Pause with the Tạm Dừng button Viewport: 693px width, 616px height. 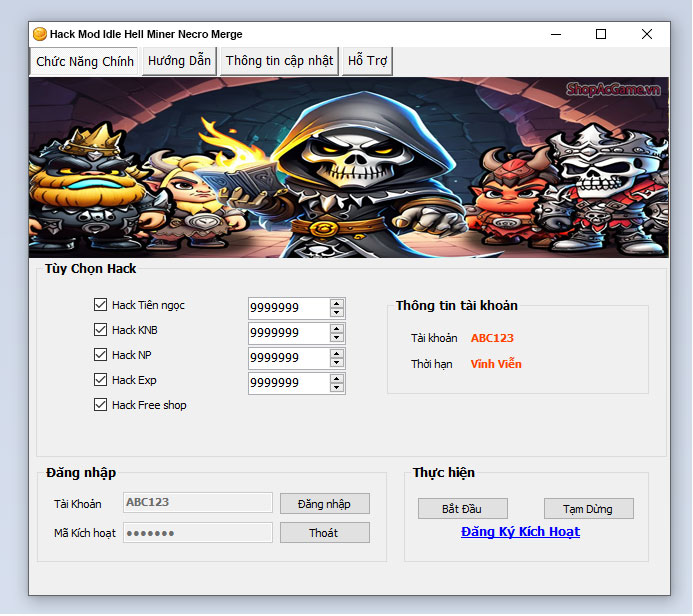click(589, 509)
